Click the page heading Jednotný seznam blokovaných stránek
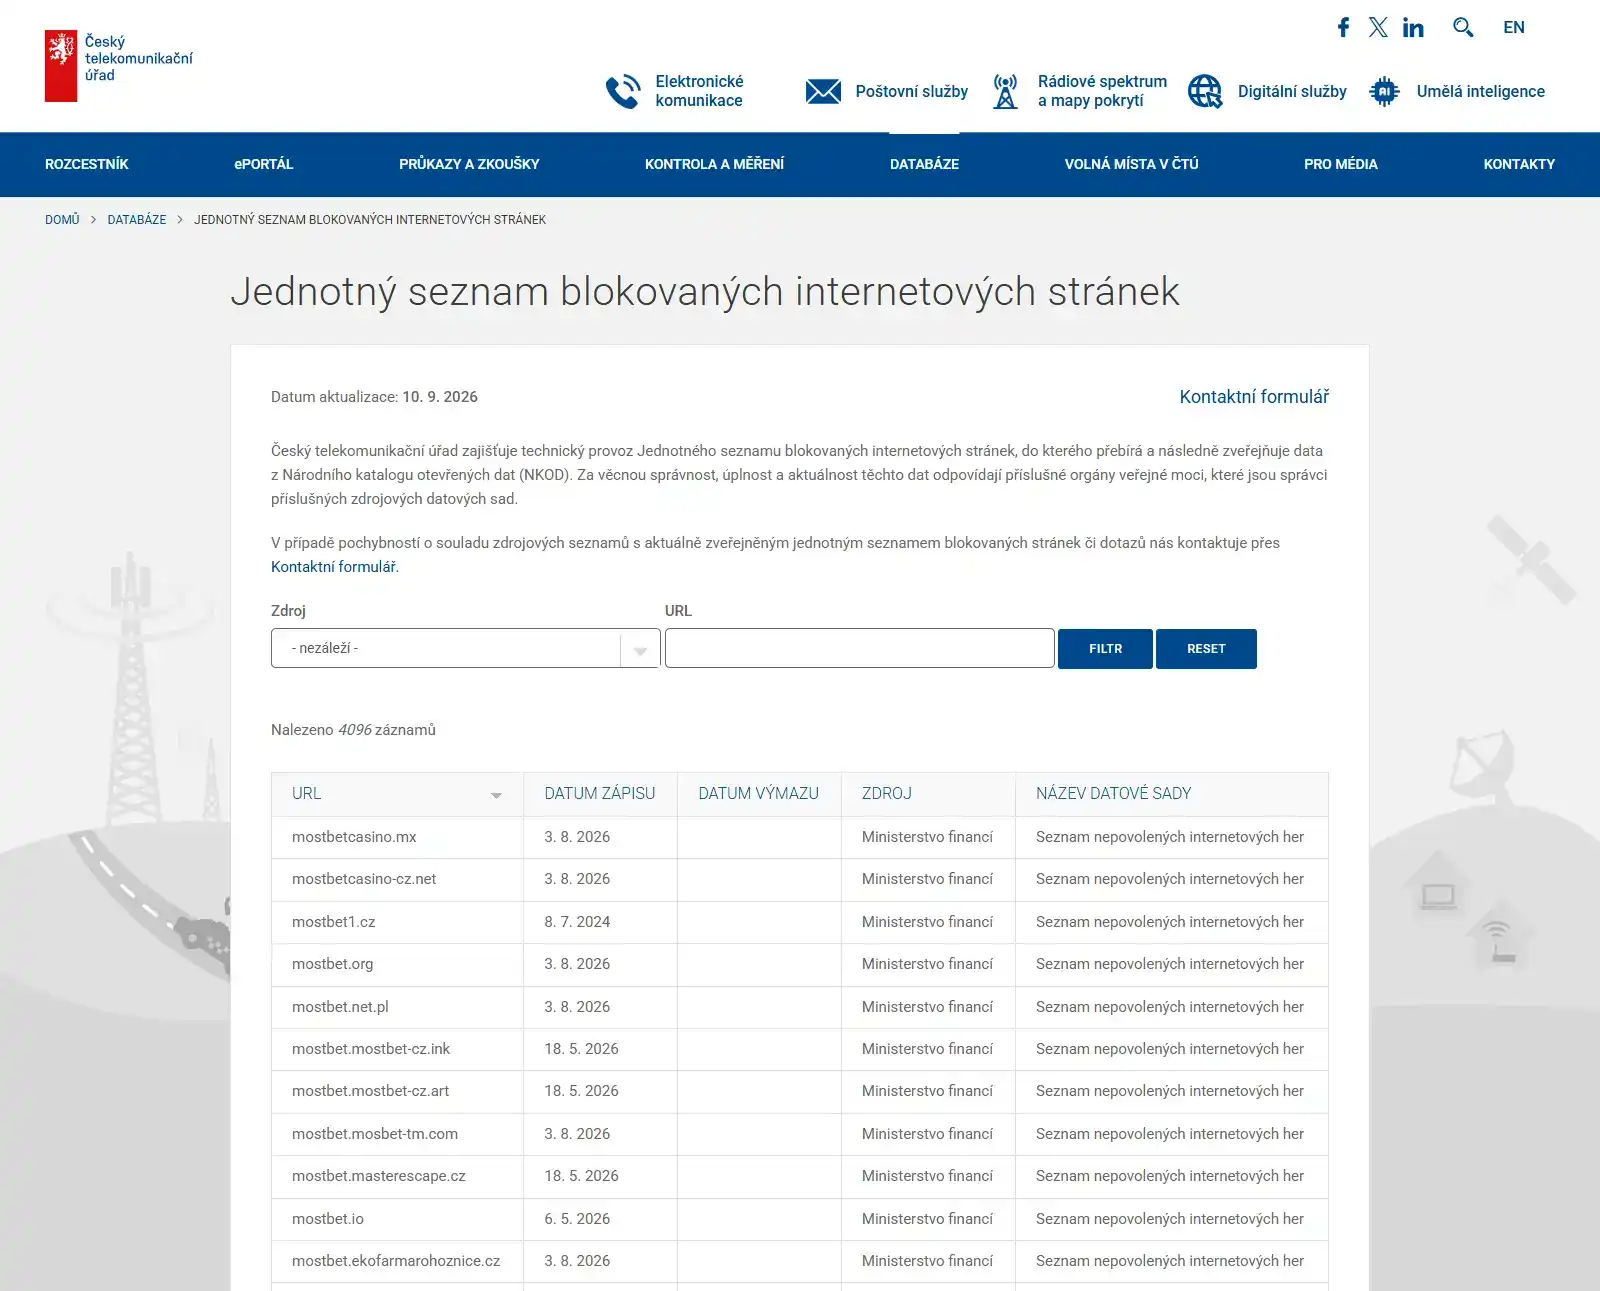 click(x=705, y=291)
